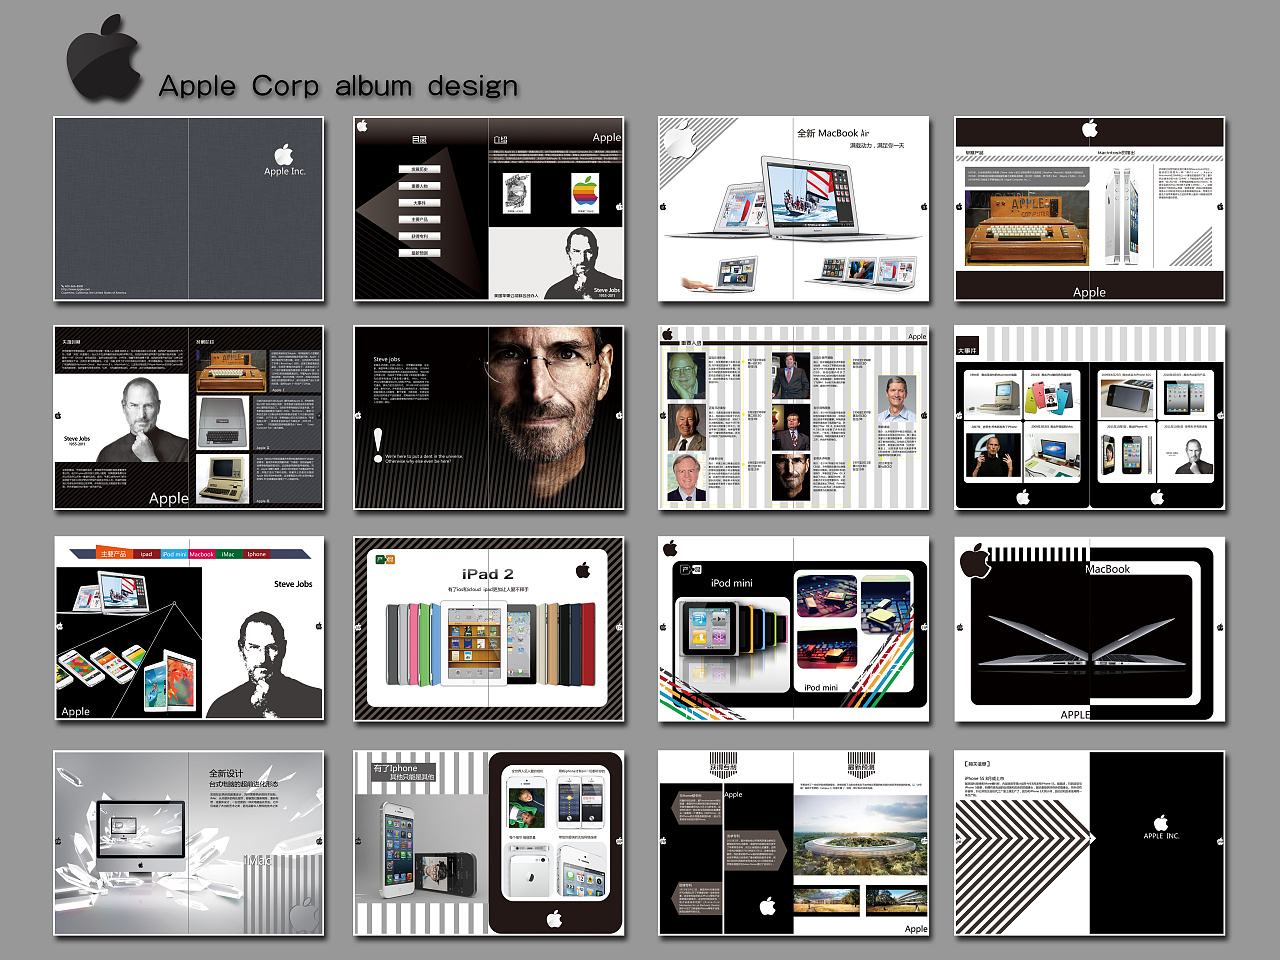
Task: Click the '目录' contents heading
Action: click(420, 141)
